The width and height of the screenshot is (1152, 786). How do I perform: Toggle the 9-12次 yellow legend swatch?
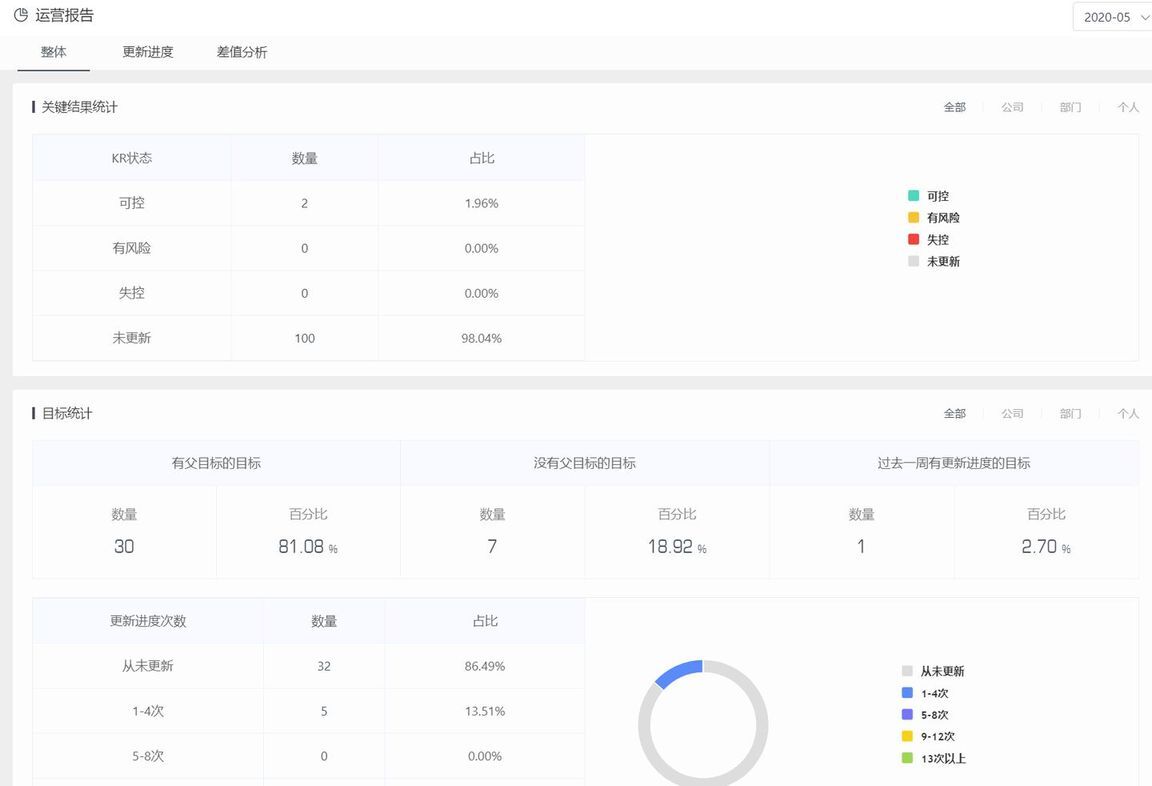tap(907, 736)
